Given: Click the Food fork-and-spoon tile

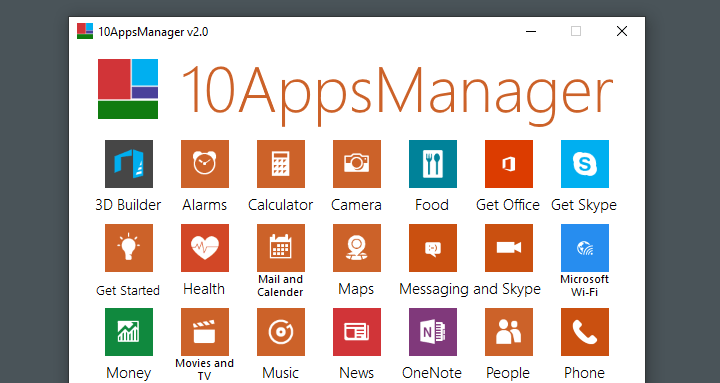Looking at the screenshot, I should click(x=433, y=164).
